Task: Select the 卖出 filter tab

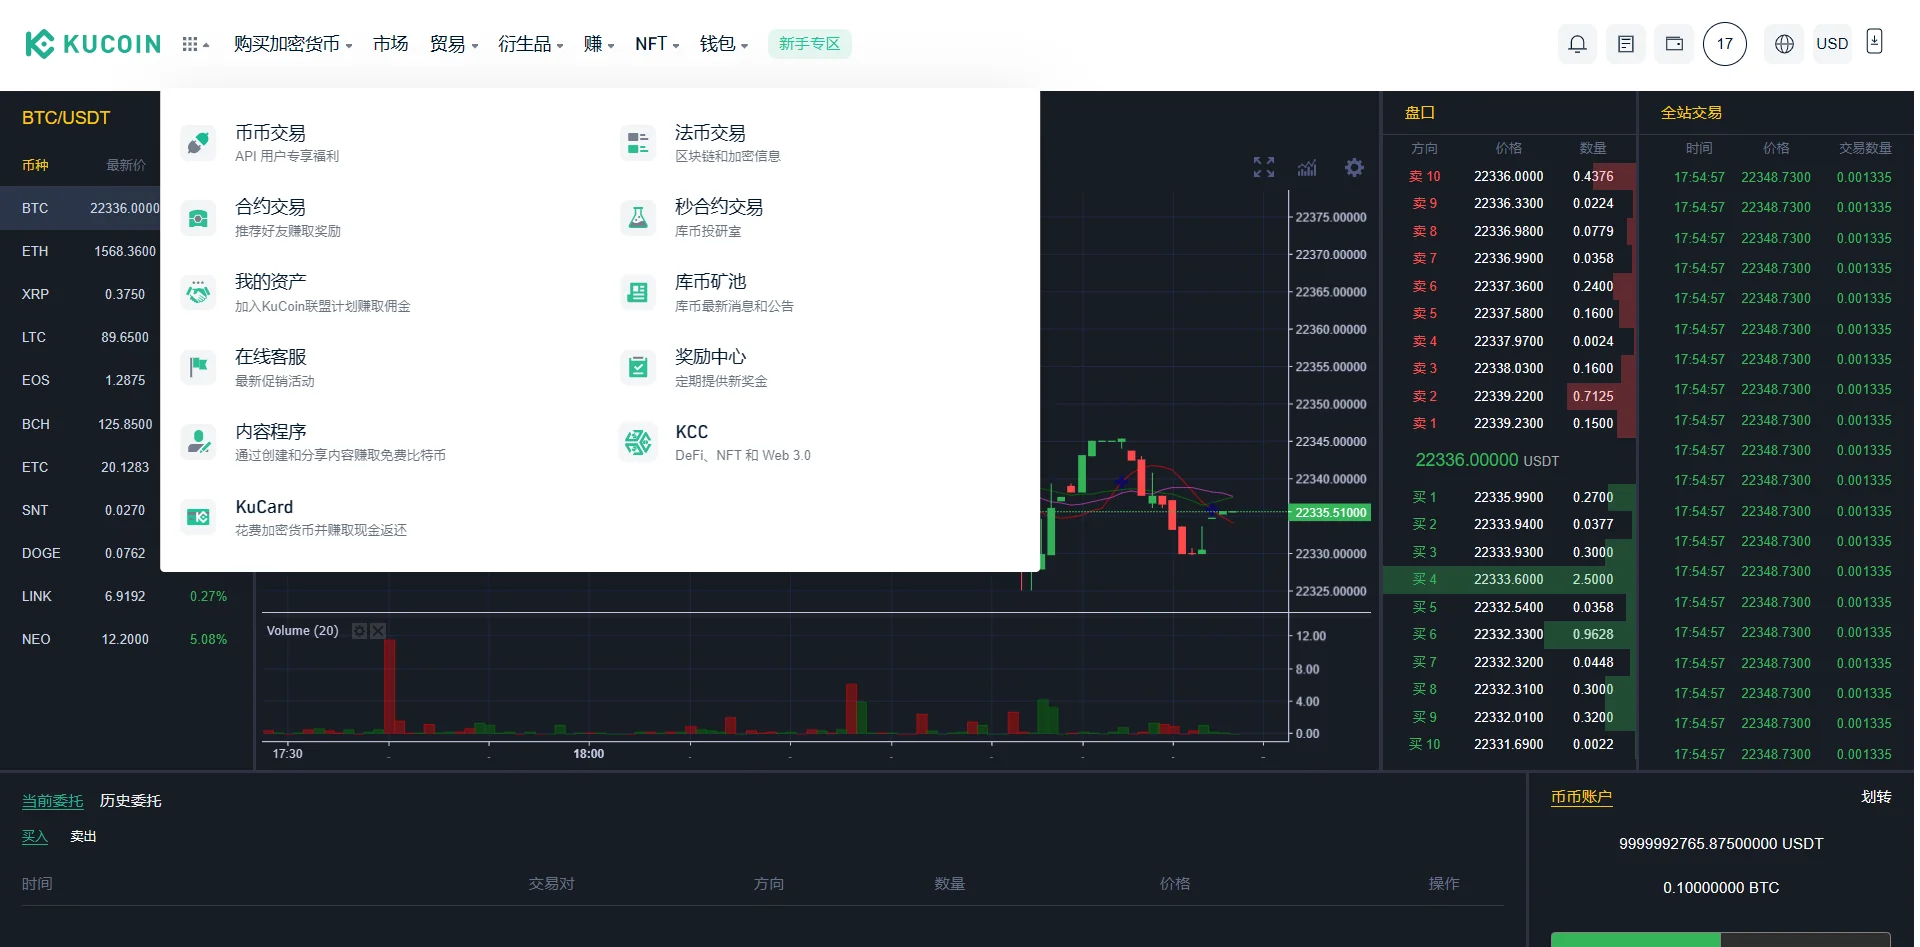Action: [x=83, y=836]
